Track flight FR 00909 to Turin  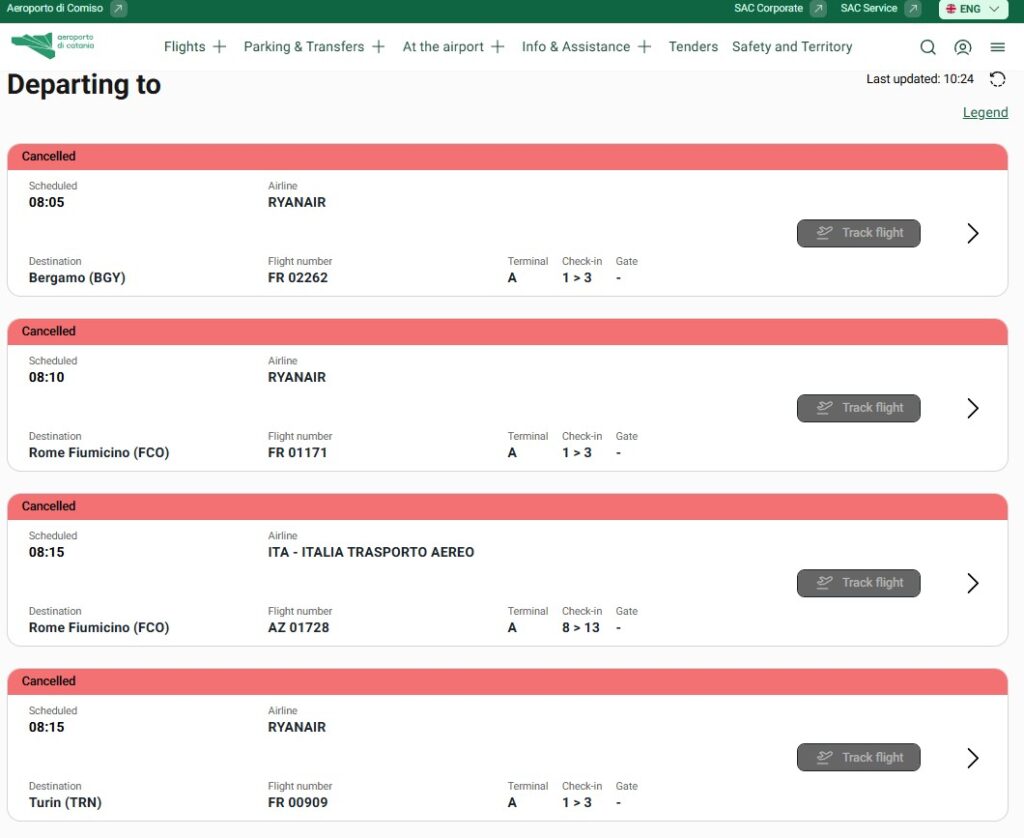tap(858, 758)
